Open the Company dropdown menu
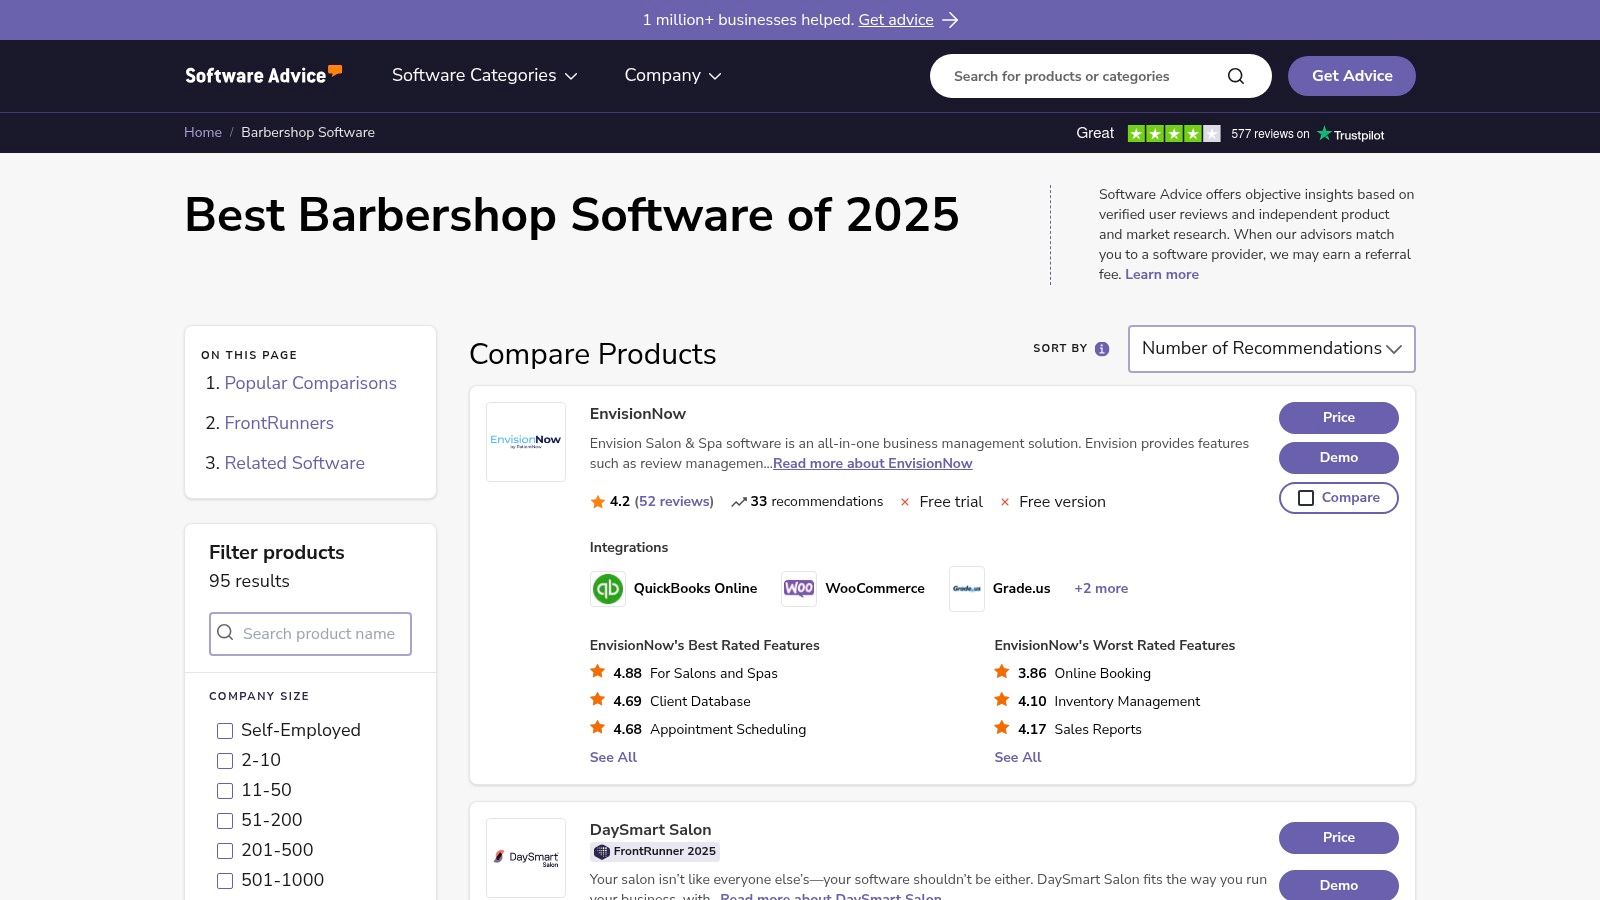The width and height of the screenshot is (1600, 900). point(673,75)
